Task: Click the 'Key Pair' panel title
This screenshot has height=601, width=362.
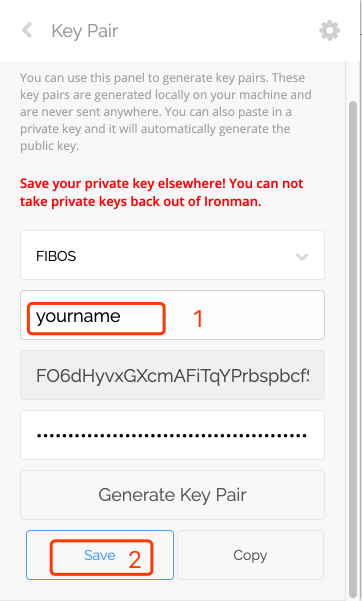Action: [x=85, y=31]
